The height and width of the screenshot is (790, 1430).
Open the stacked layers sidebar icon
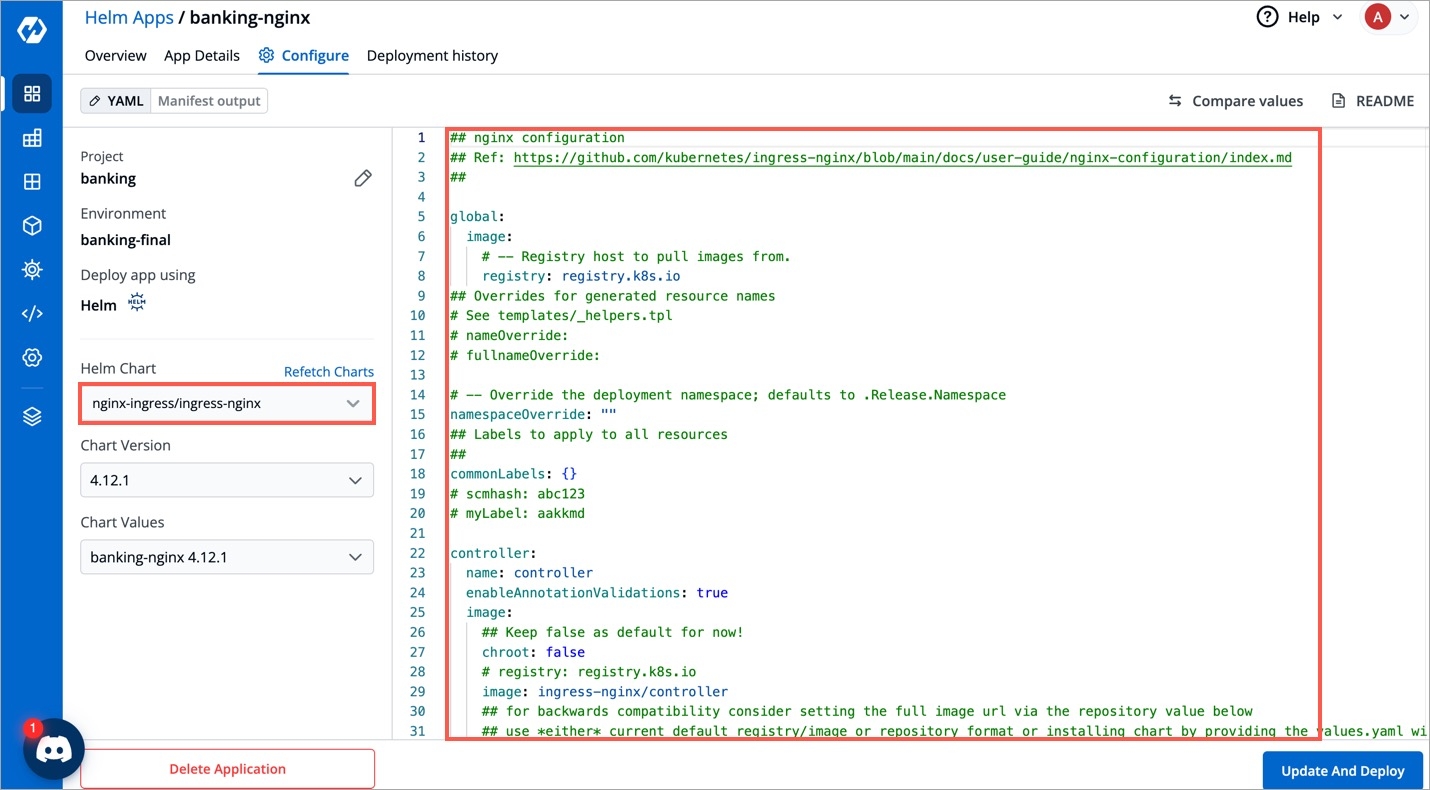(x=32, y=417)
